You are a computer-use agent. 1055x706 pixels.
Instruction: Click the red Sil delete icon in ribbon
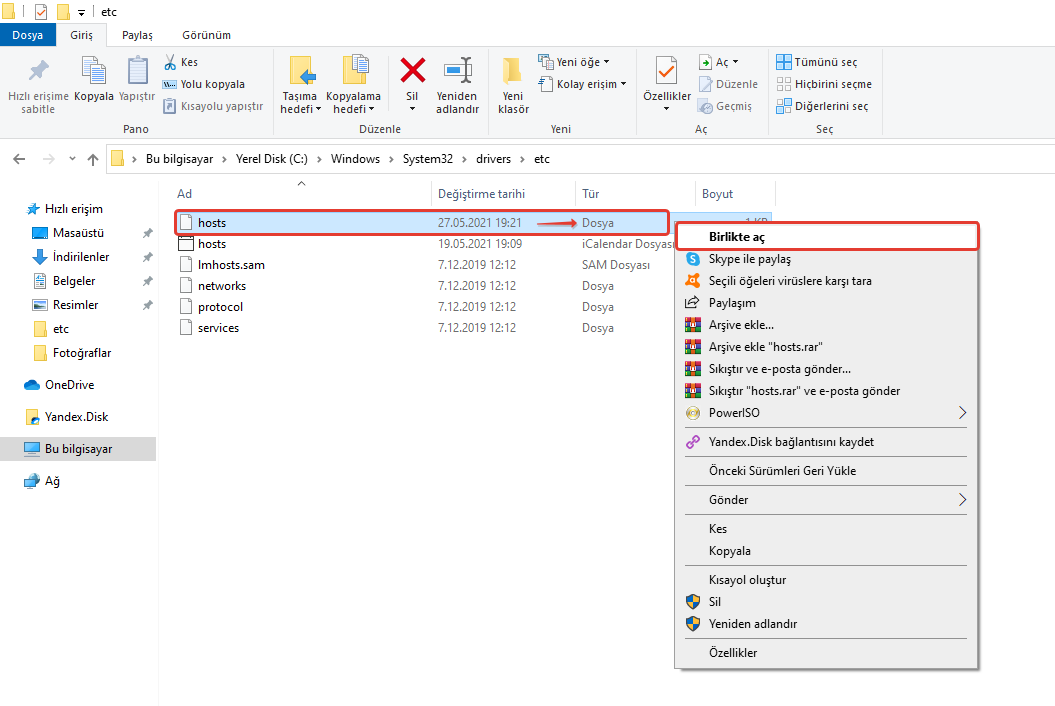point(412,72)
